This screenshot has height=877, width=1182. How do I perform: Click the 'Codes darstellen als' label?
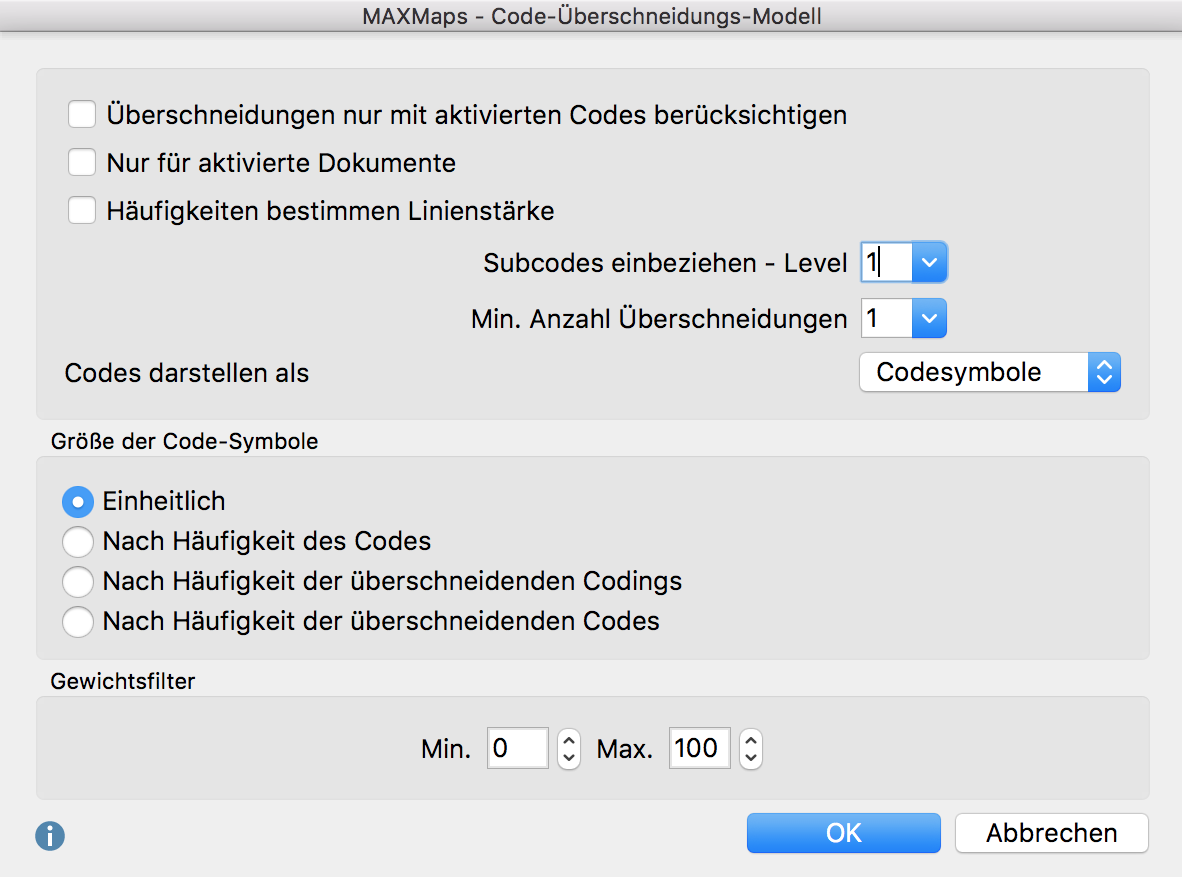pyautogui.click(x=187, y=373)
